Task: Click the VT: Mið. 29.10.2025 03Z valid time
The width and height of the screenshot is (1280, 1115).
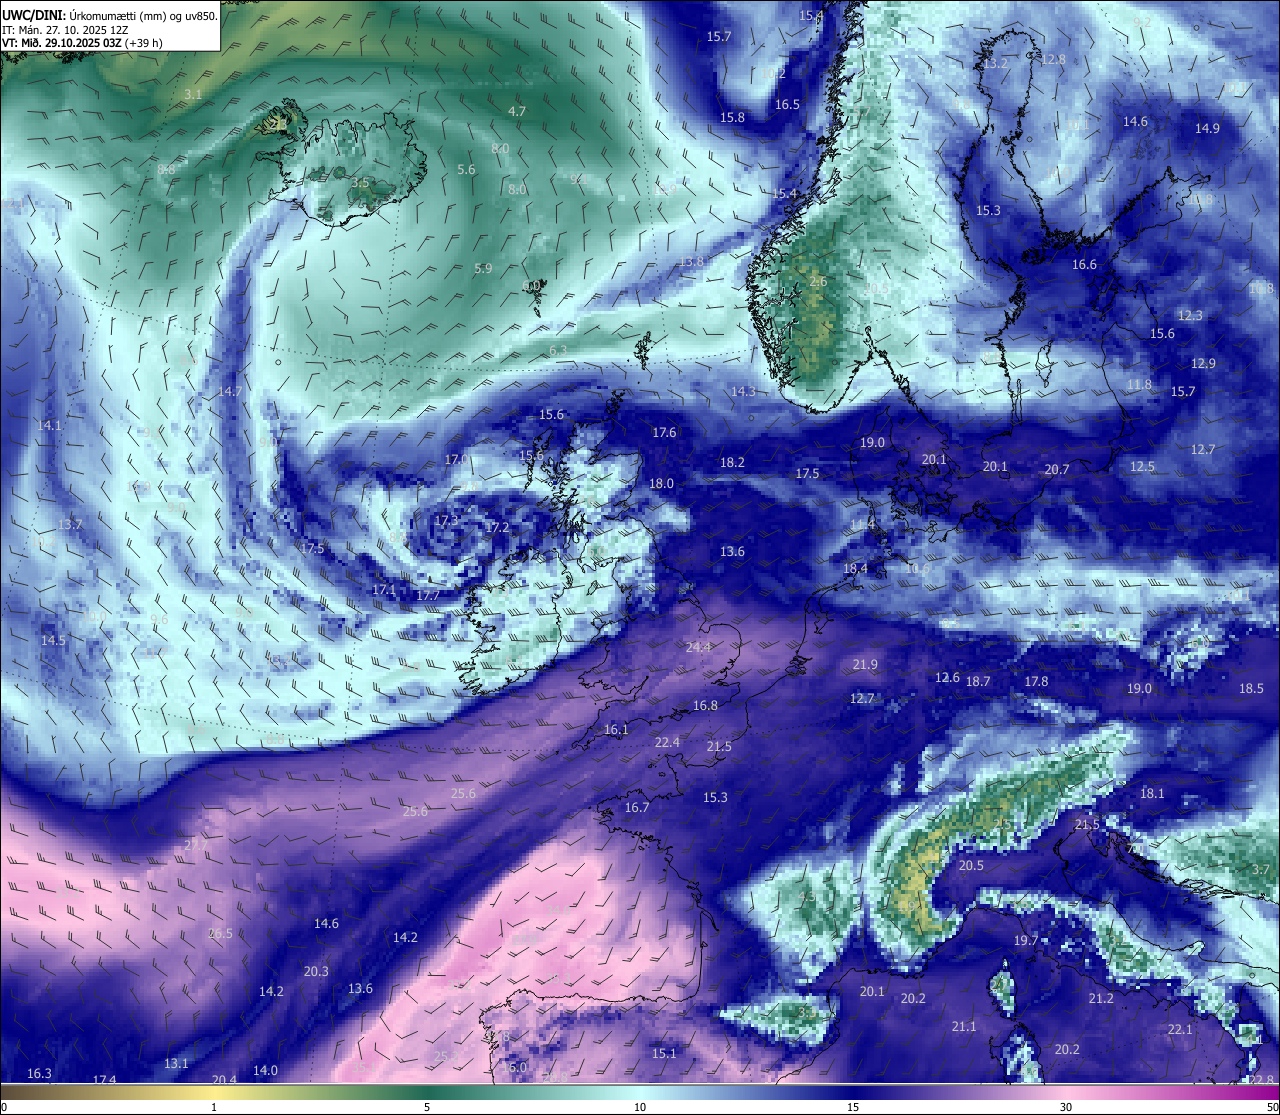Action: (x=82, y=43)
